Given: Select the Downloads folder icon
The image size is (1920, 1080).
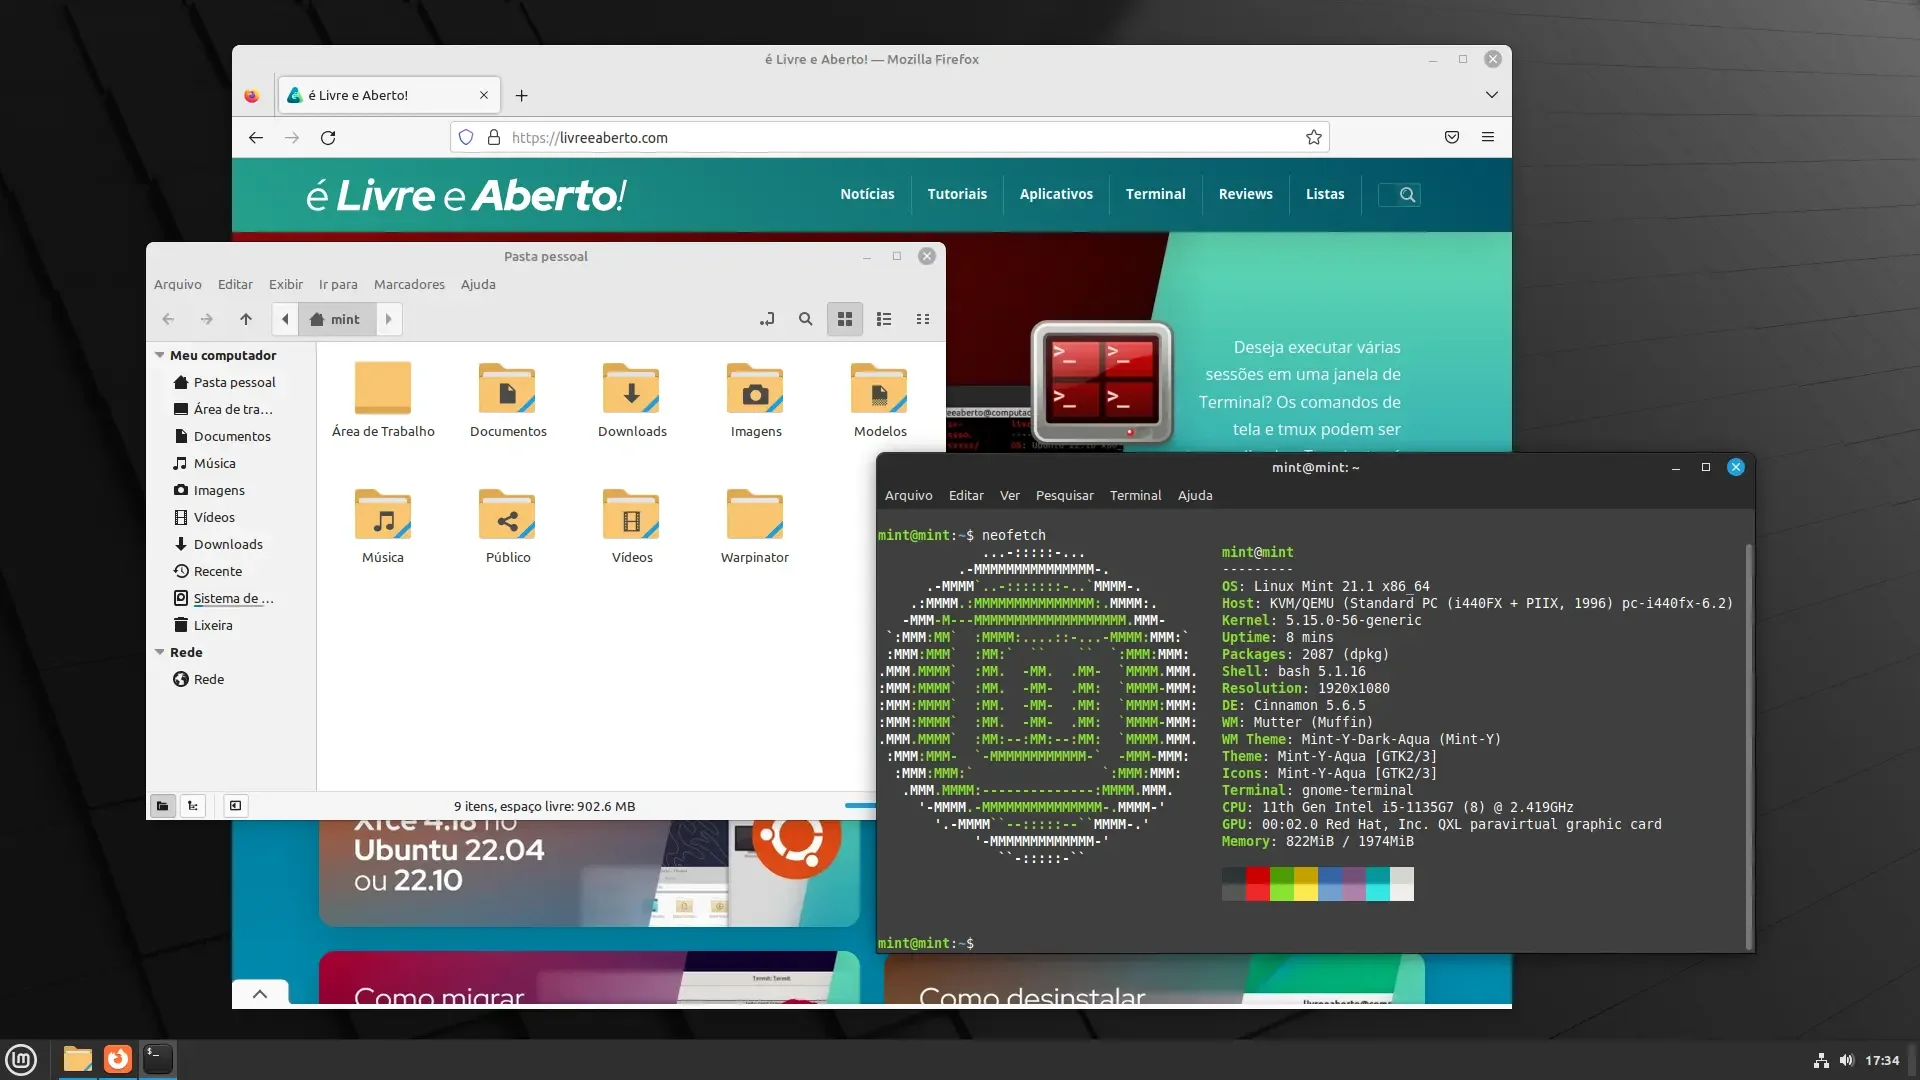Looking at the screenshot, I should [631, 389].
